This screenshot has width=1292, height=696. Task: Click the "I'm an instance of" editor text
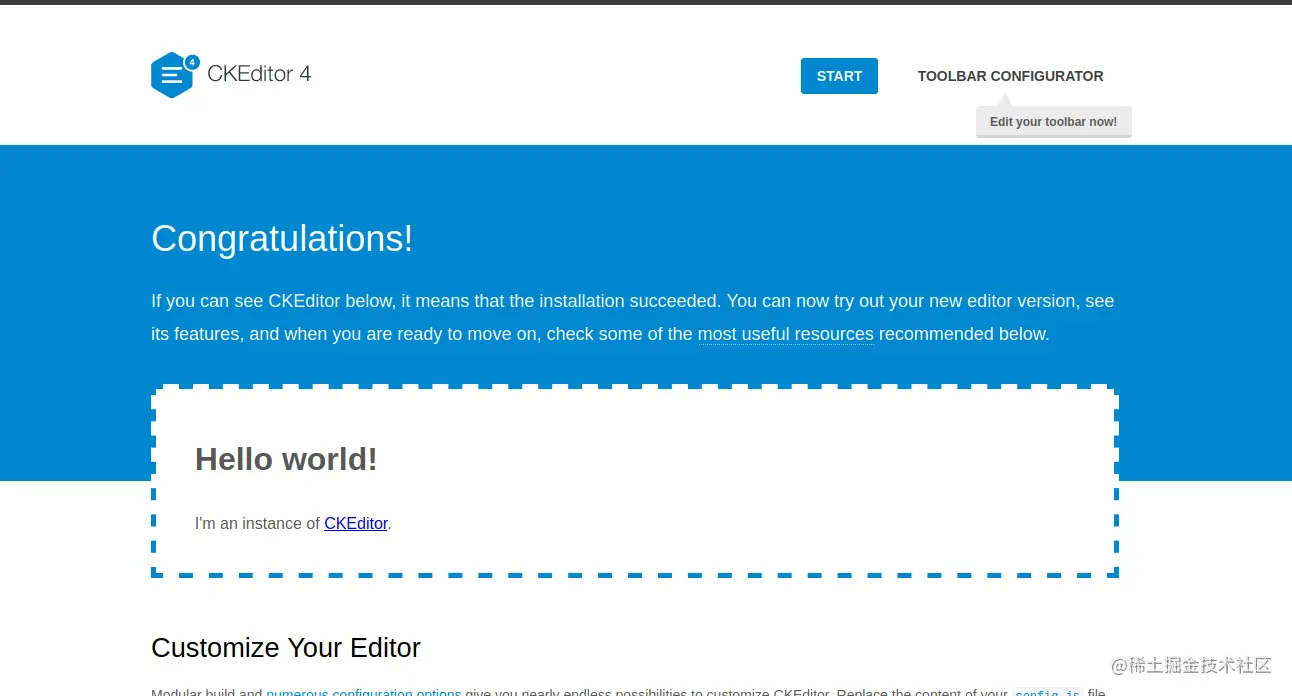coord(257,523)
